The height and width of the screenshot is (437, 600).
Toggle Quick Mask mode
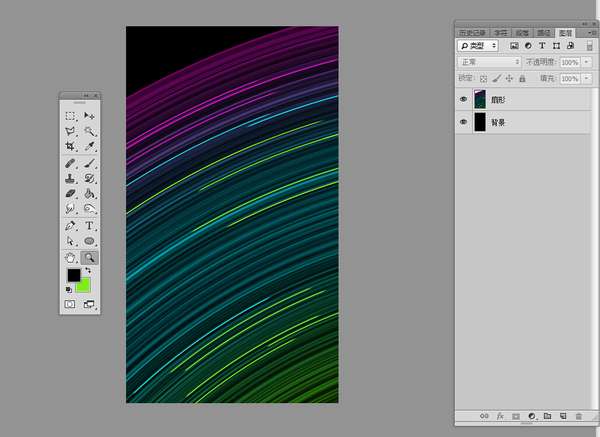[x=70, y=304]
